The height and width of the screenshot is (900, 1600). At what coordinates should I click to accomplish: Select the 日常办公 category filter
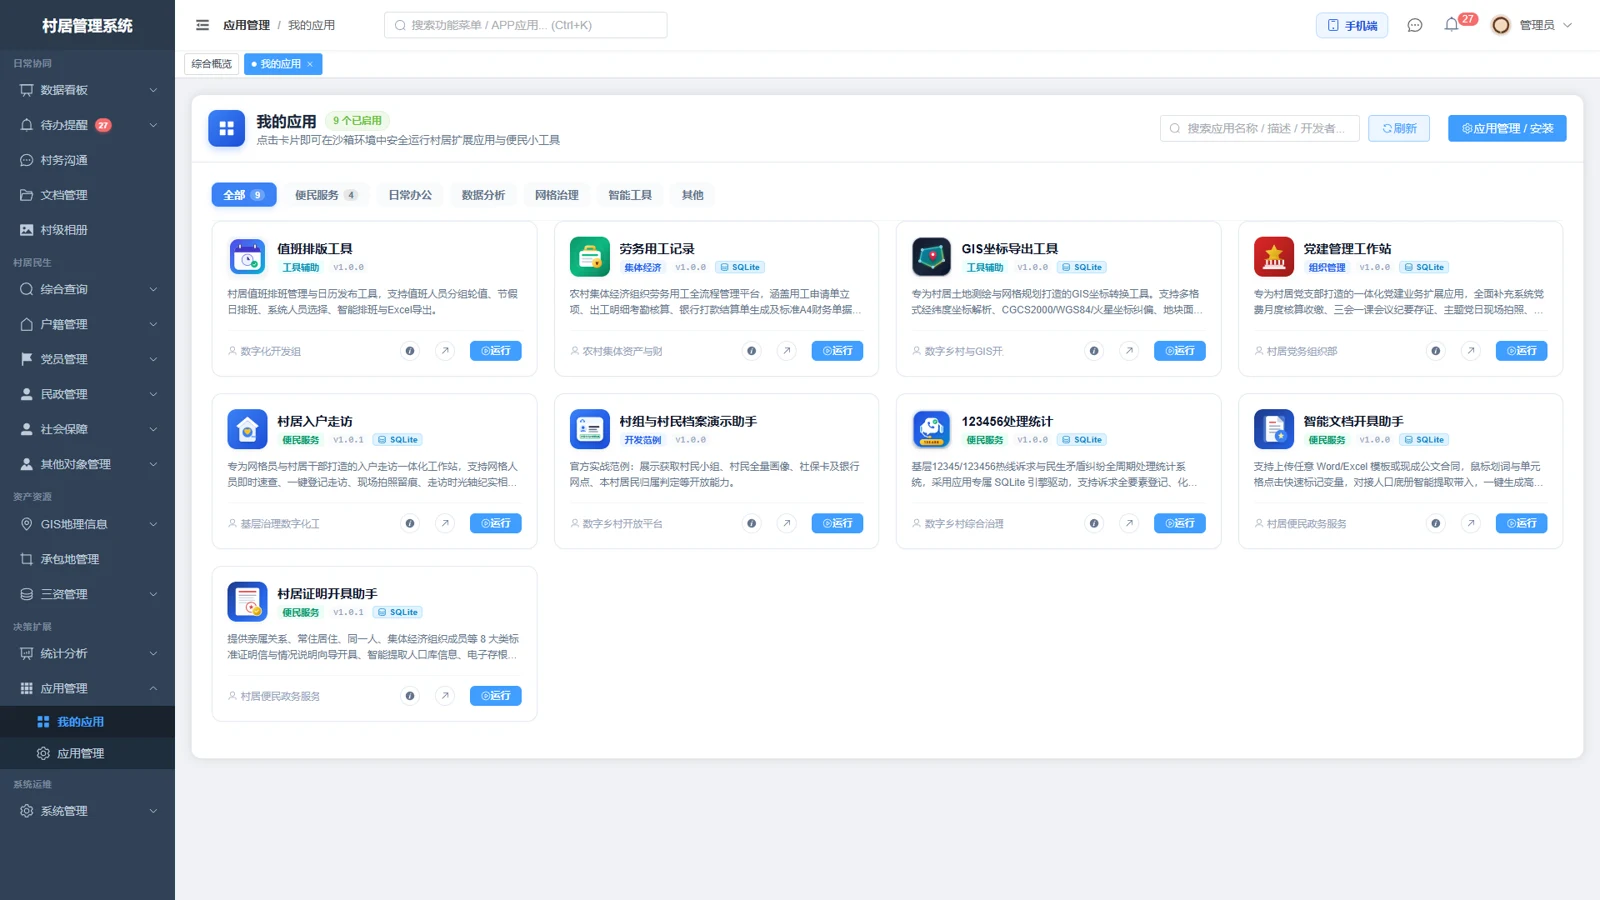click(410, 195)
